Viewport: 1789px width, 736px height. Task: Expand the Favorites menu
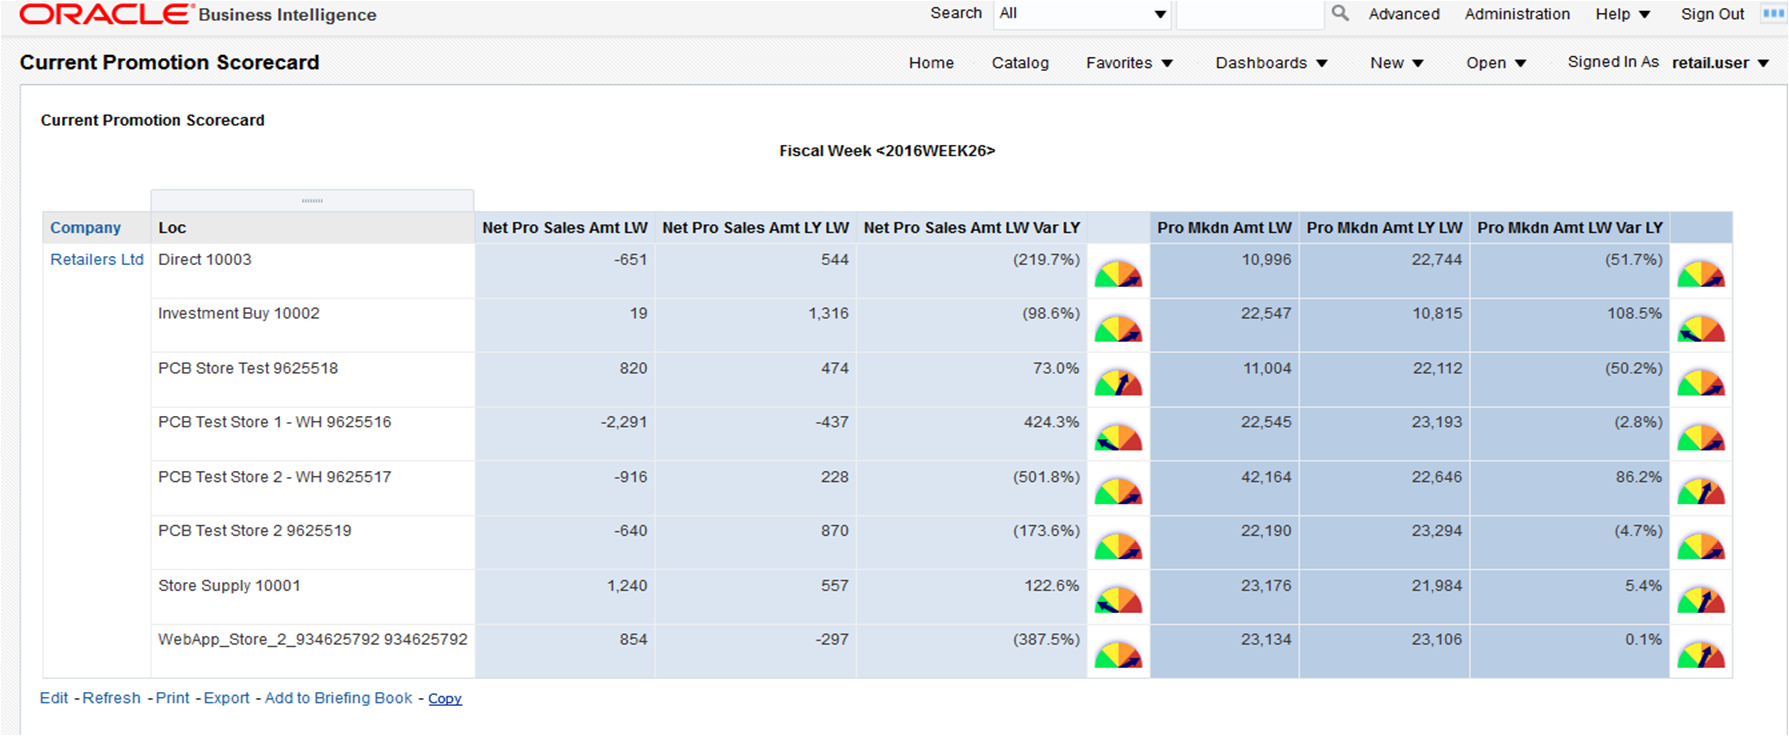click(x=1129, y=62)
